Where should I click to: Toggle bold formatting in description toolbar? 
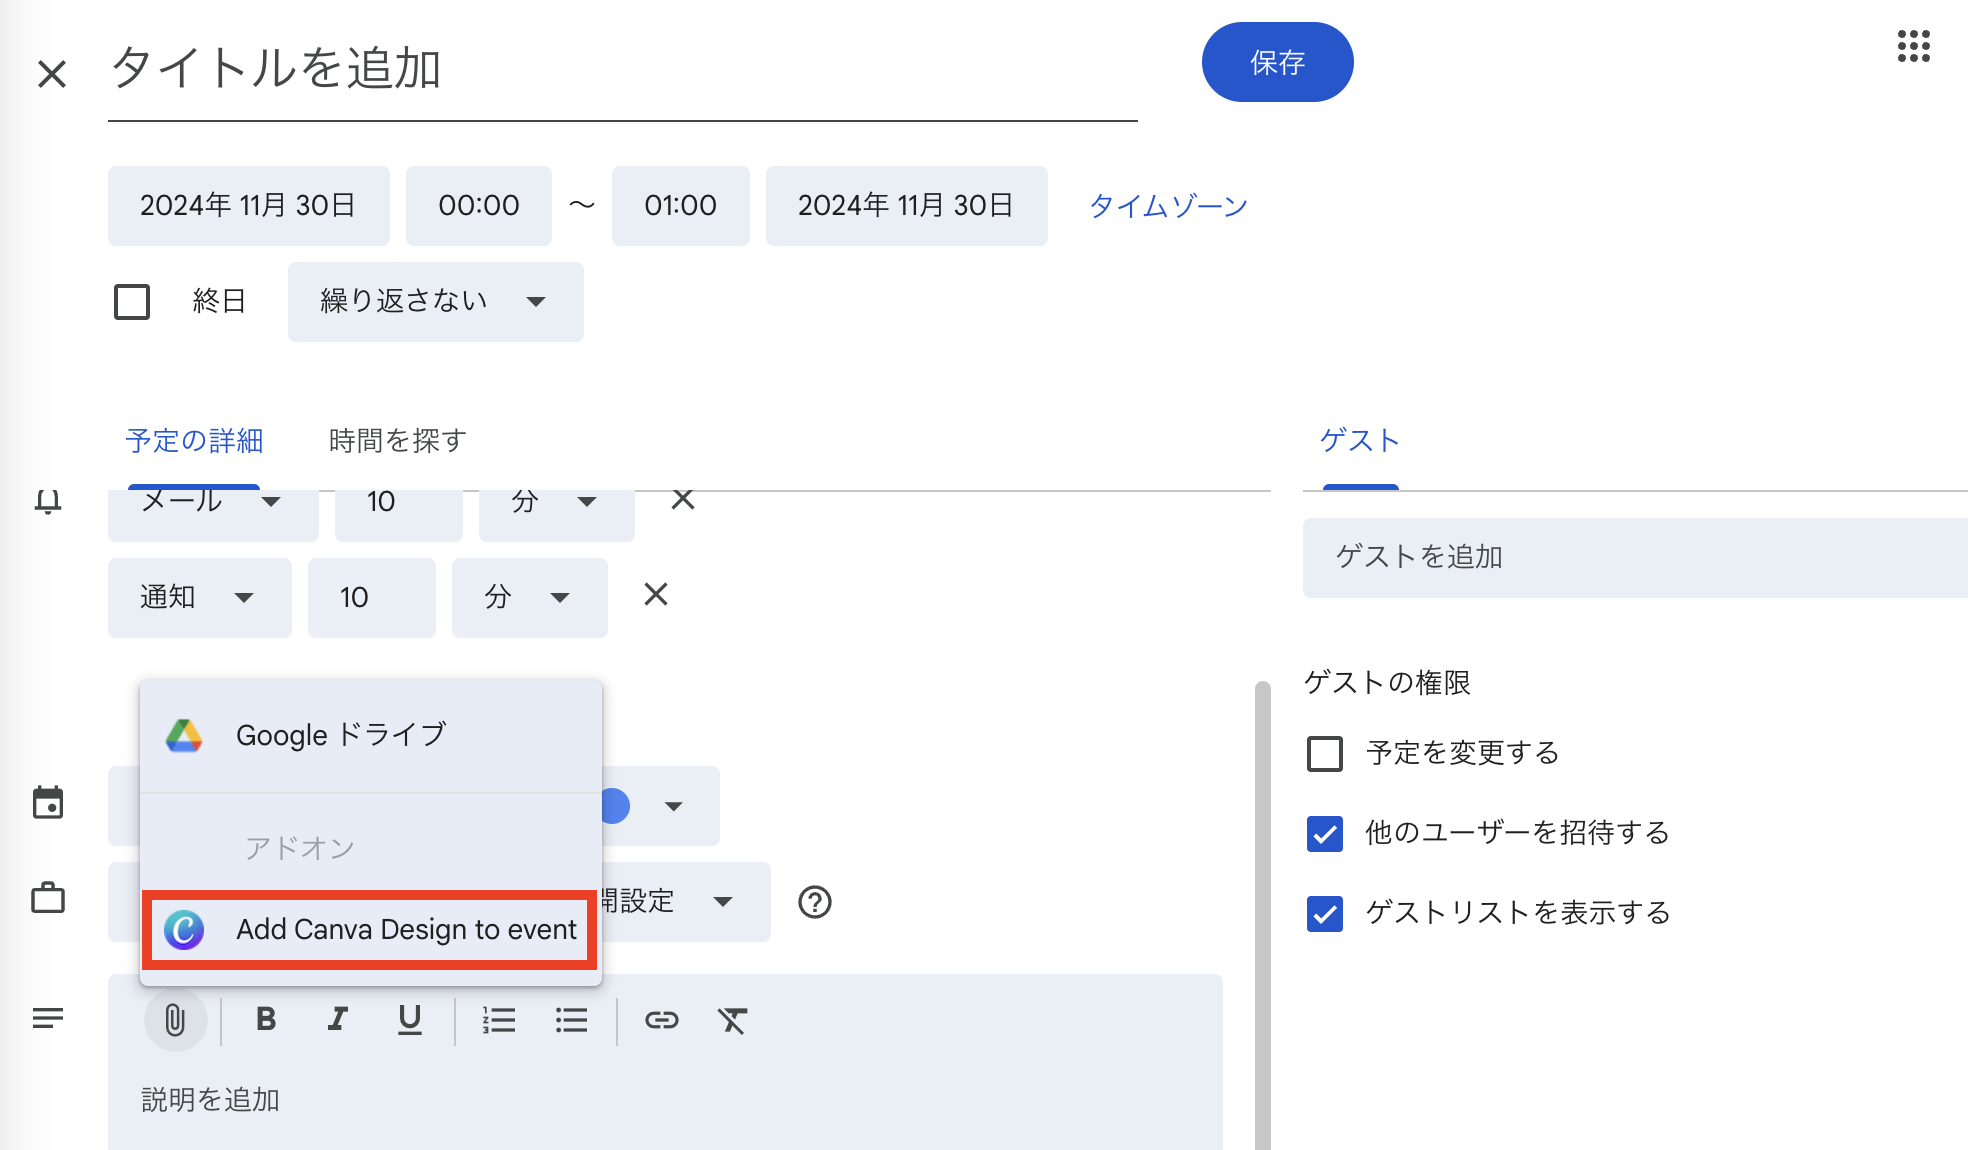tap(265, 1020)
